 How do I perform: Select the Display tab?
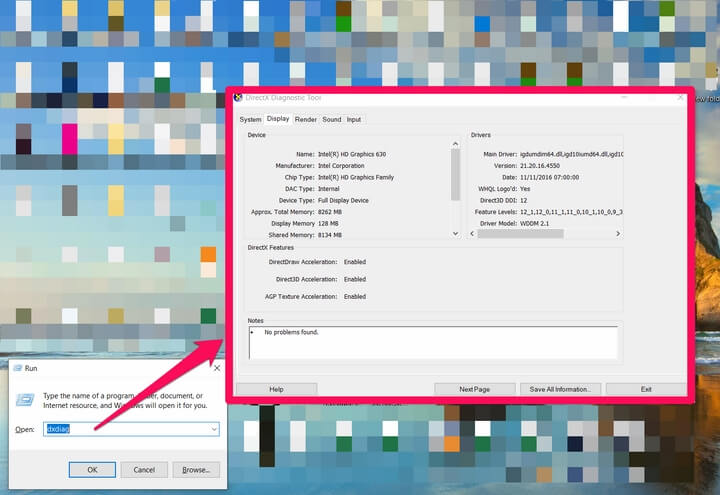pyautogui.click(x=278, y=118)
